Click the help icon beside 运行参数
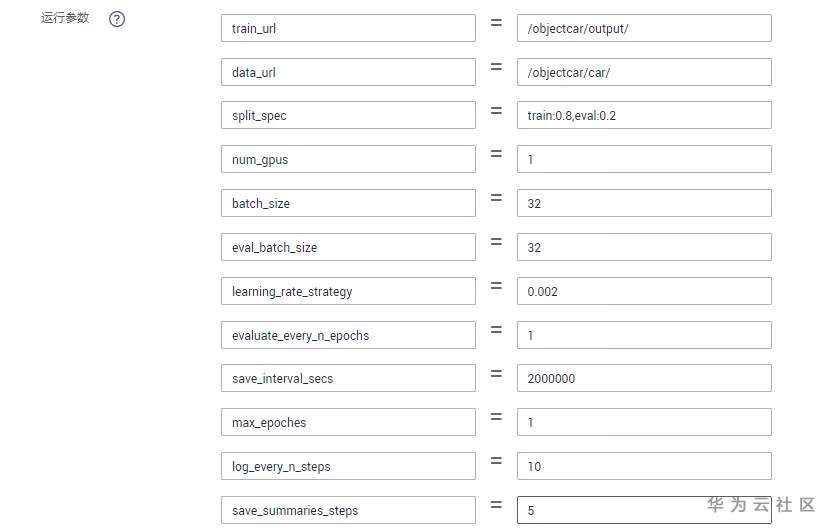 point(117,19)
